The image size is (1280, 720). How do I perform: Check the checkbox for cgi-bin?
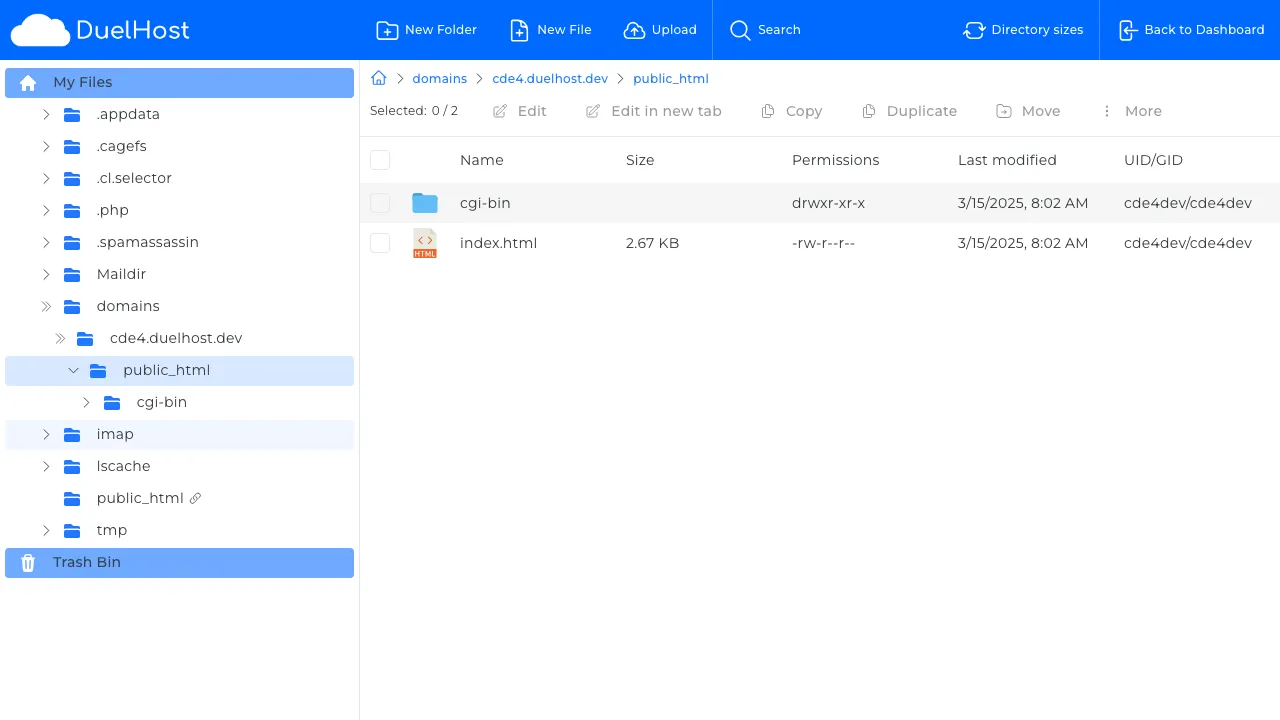coord(380,202)
